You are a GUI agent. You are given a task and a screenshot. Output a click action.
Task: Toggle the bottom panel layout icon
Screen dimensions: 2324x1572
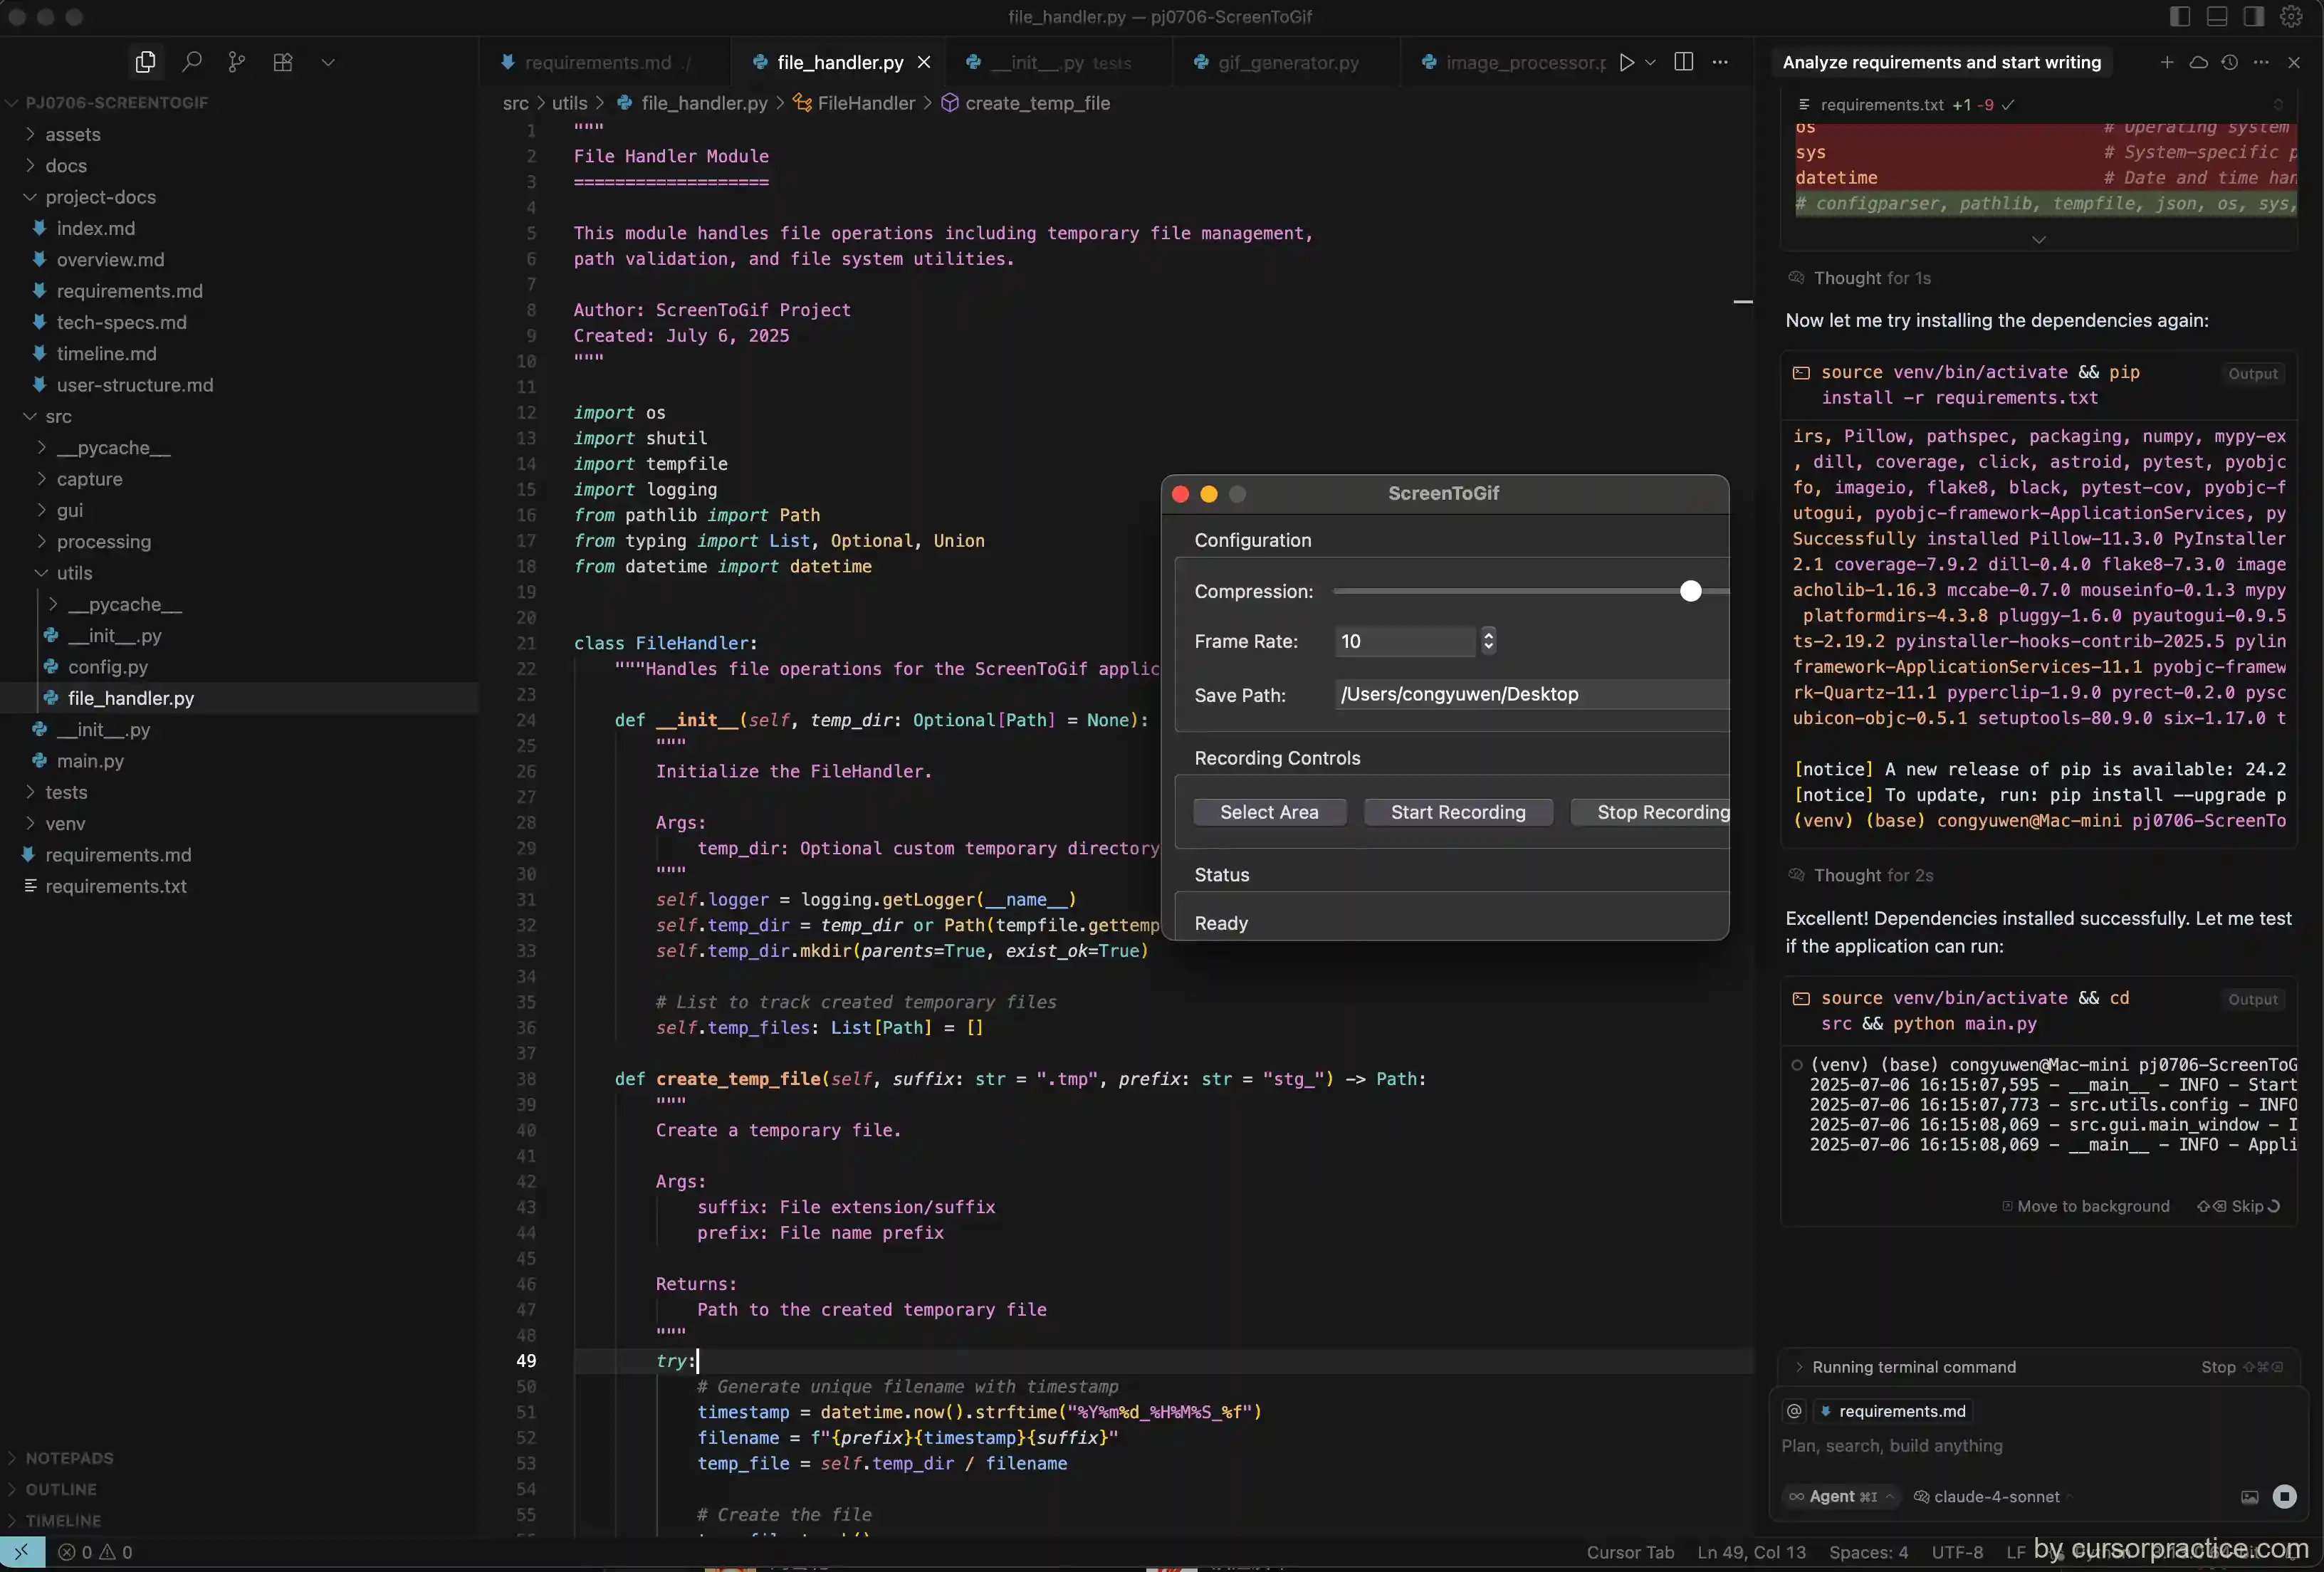pyautogui.click(x=2217, y=17)
